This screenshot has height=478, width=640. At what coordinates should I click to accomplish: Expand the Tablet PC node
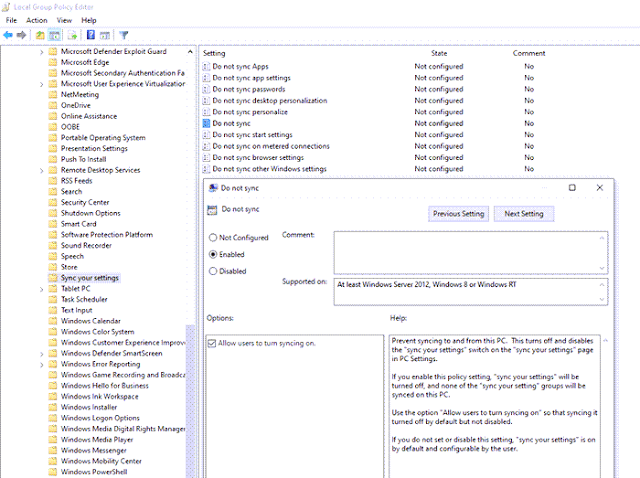pos(42,289)
